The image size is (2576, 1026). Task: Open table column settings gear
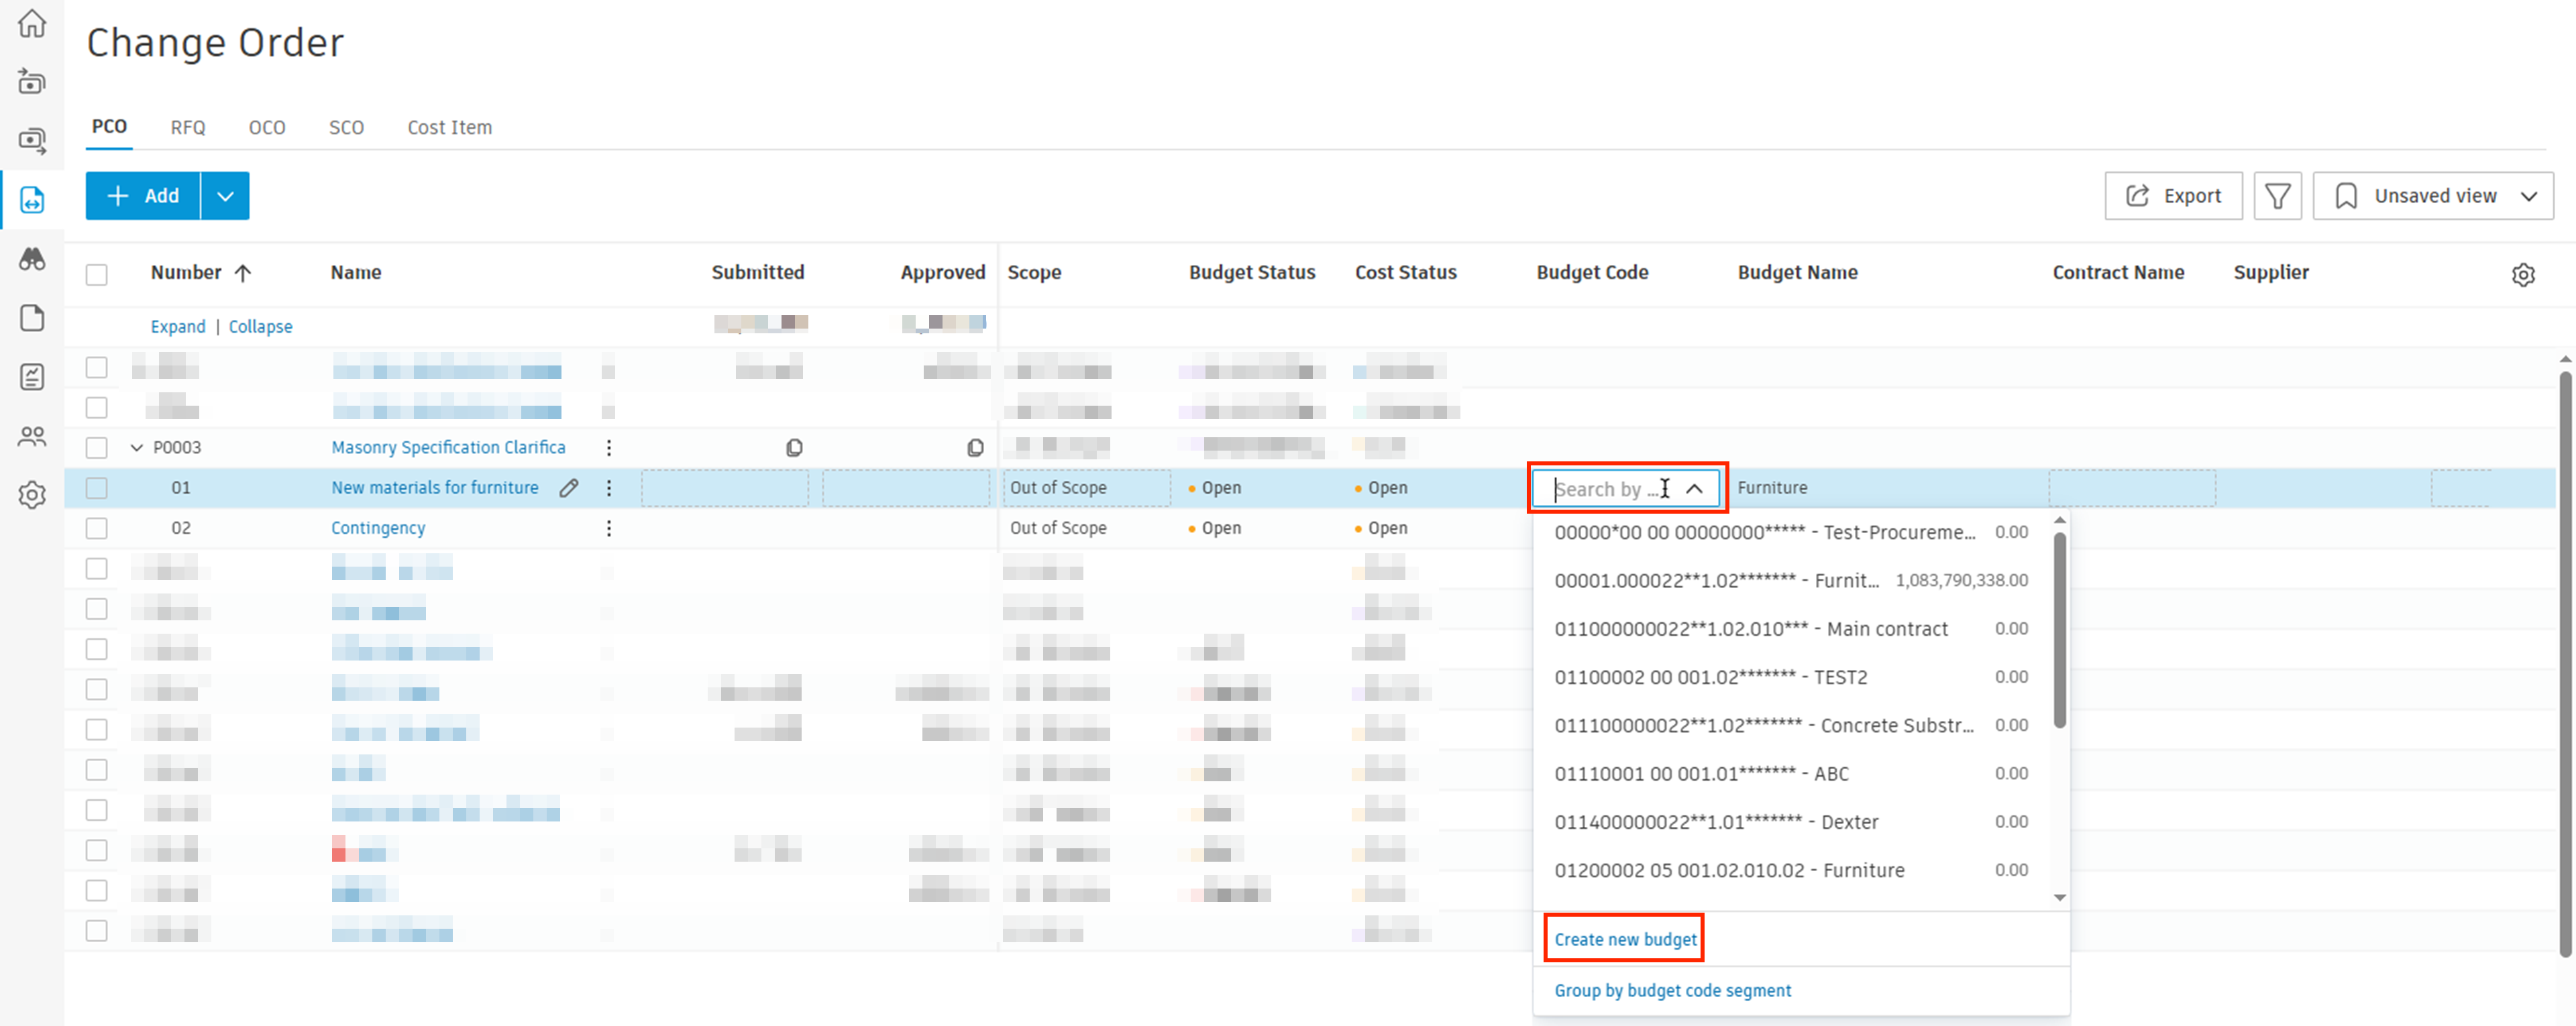click(2523, 274)
